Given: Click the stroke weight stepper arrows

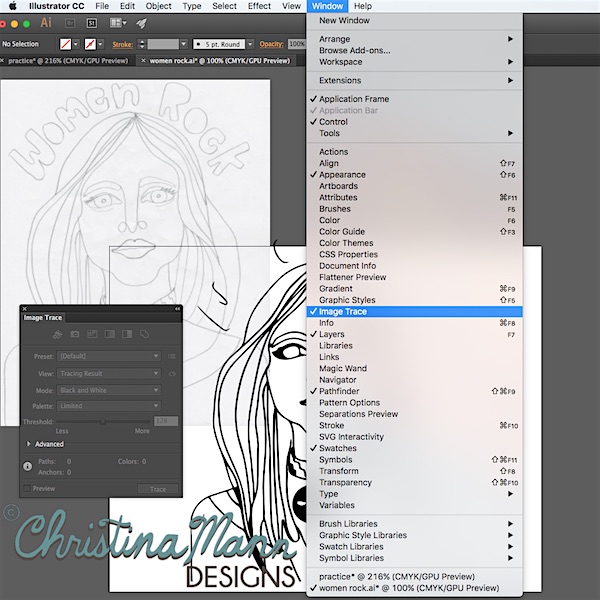Looking at the screenshot, I should [x=142, y=44].
